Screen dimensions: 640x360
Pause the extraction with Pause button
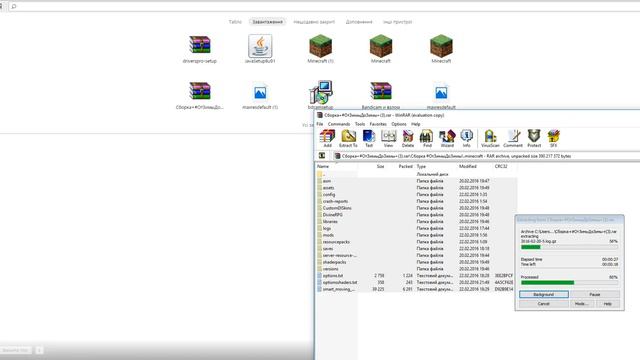tap(595, 294)
